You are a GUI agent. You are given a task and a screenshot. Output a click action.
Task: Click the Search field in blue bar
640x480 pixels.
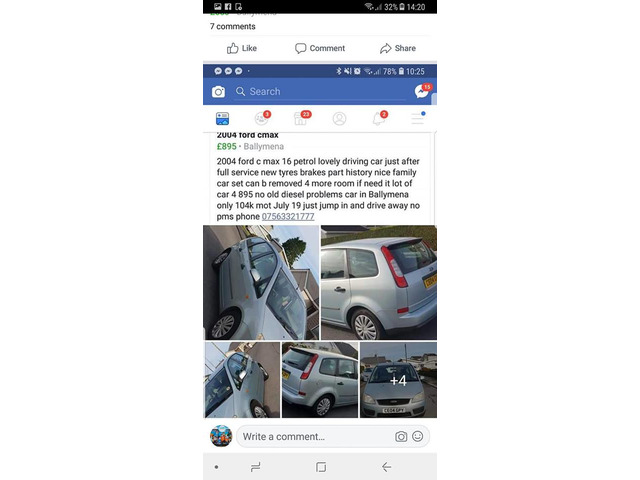[x=320, y=91]
